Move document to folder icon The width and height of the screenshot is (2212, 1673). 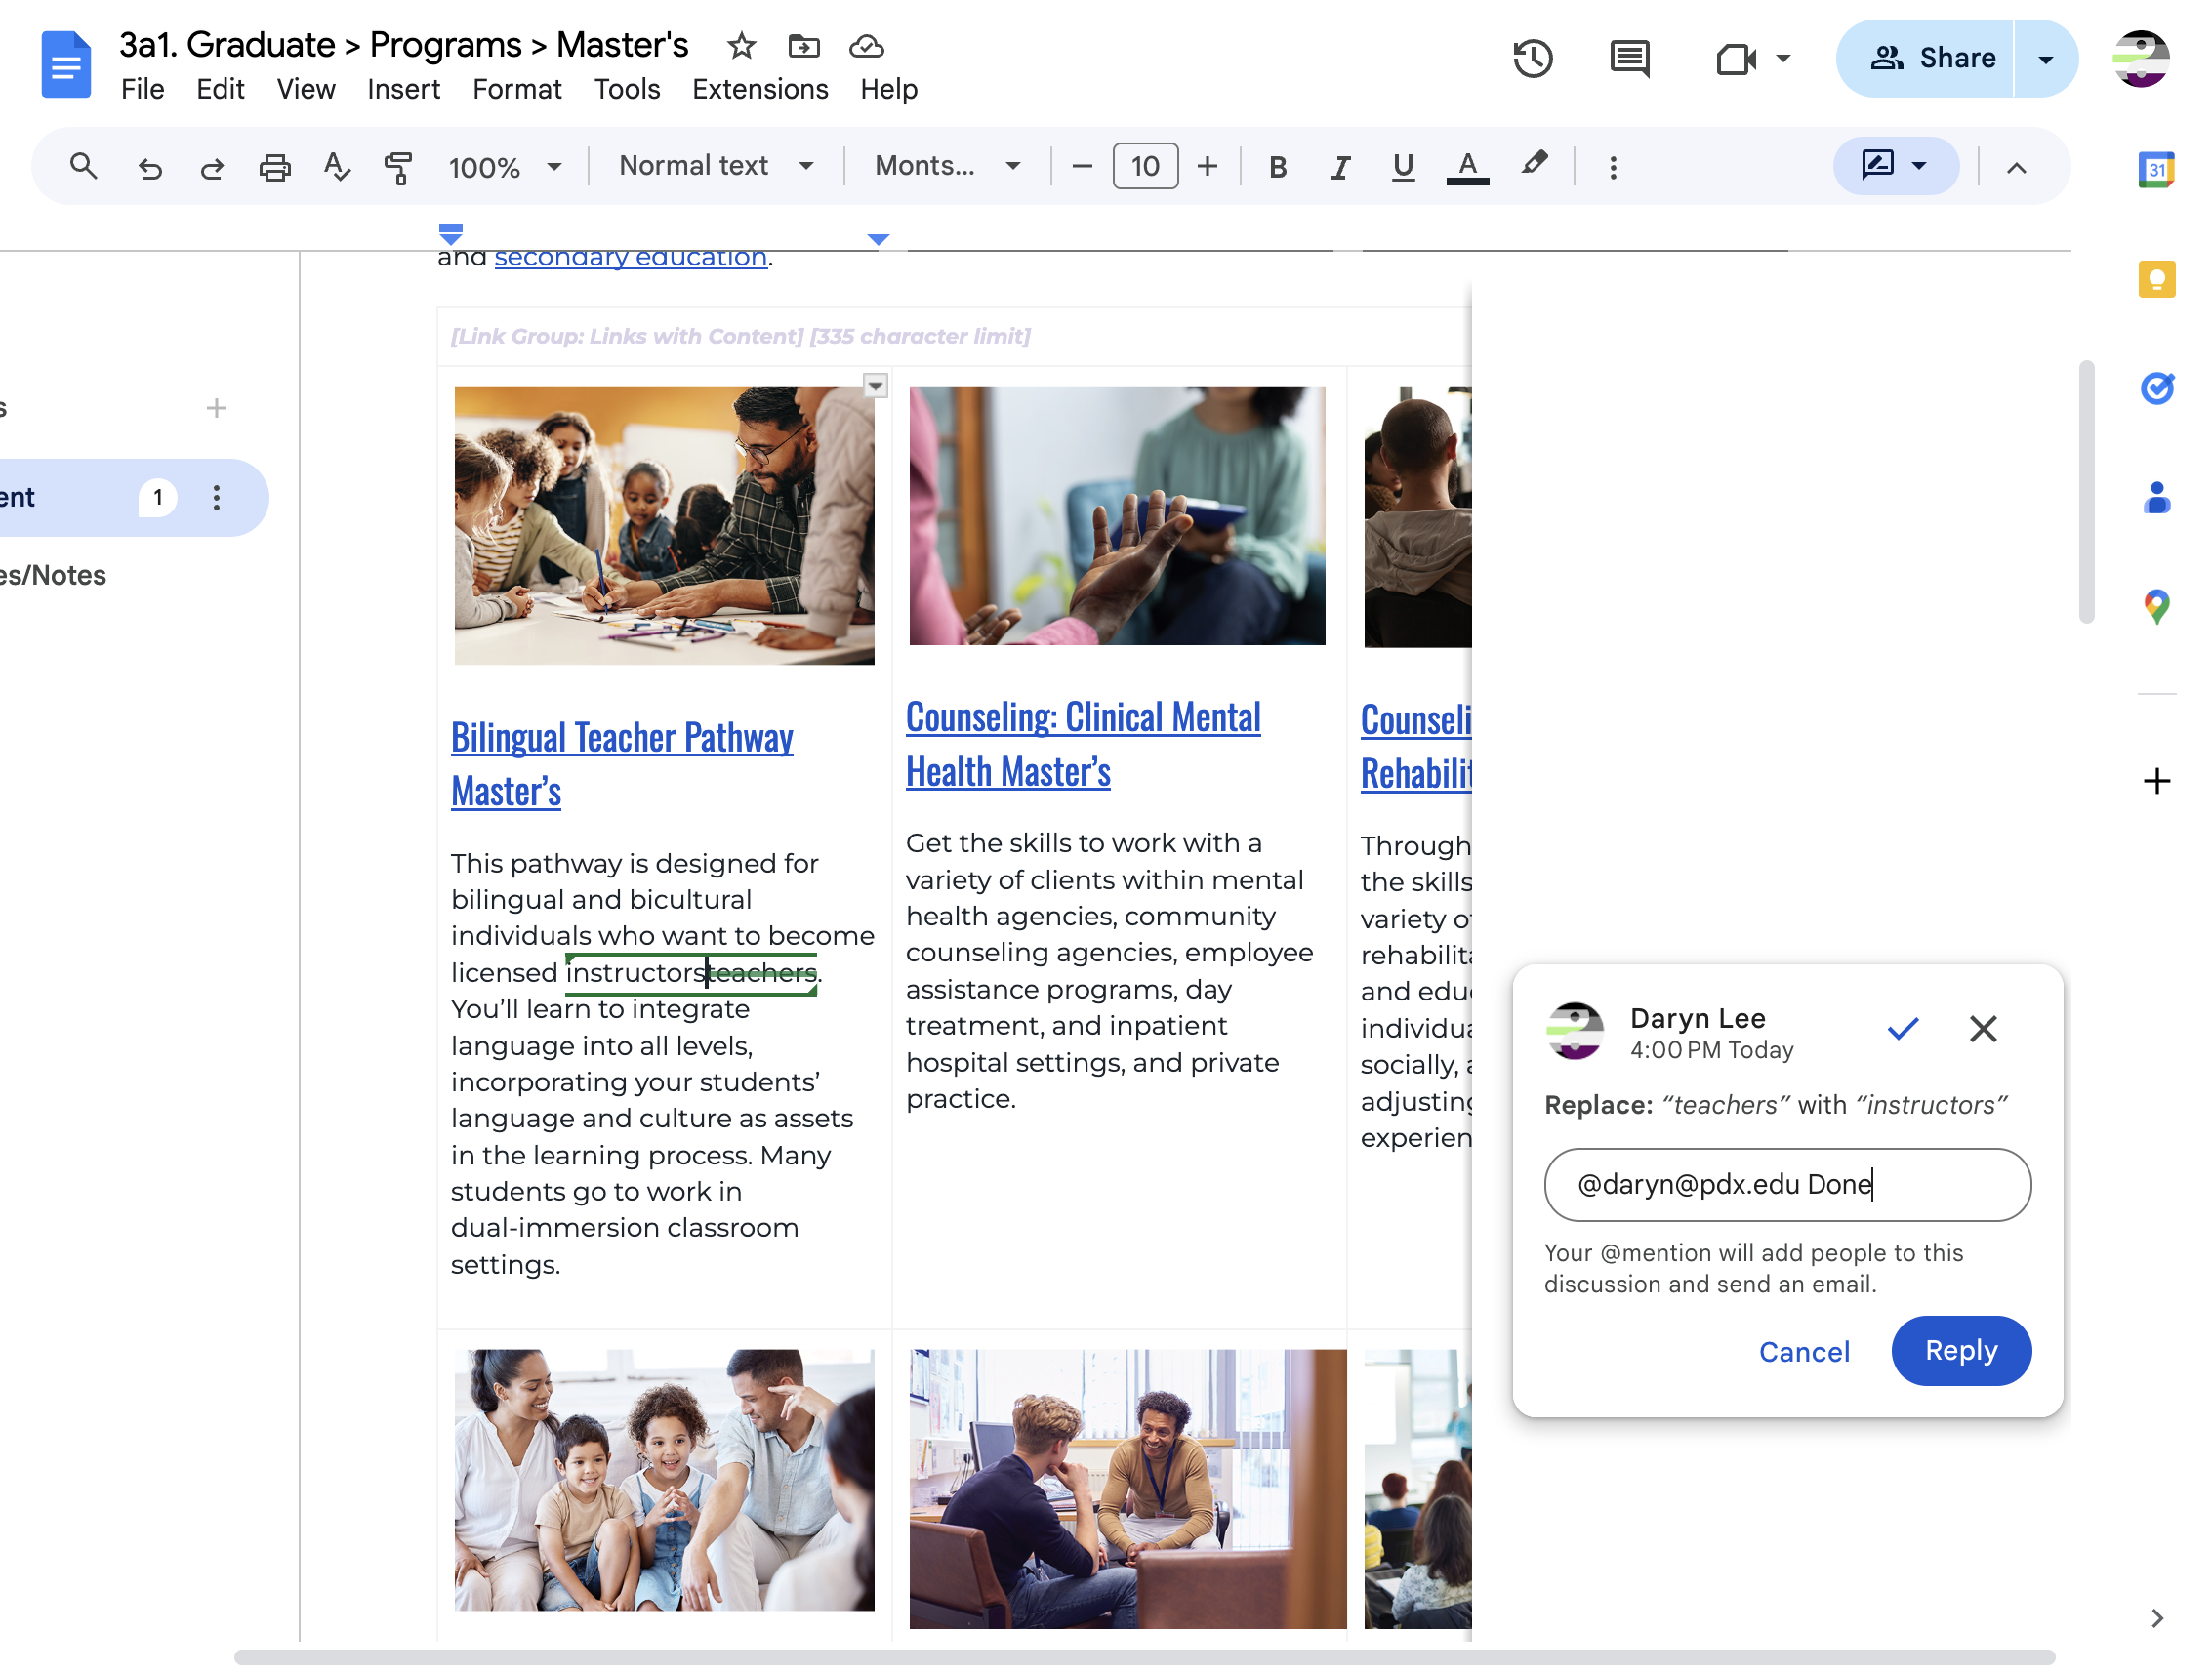tap(803, 46)
